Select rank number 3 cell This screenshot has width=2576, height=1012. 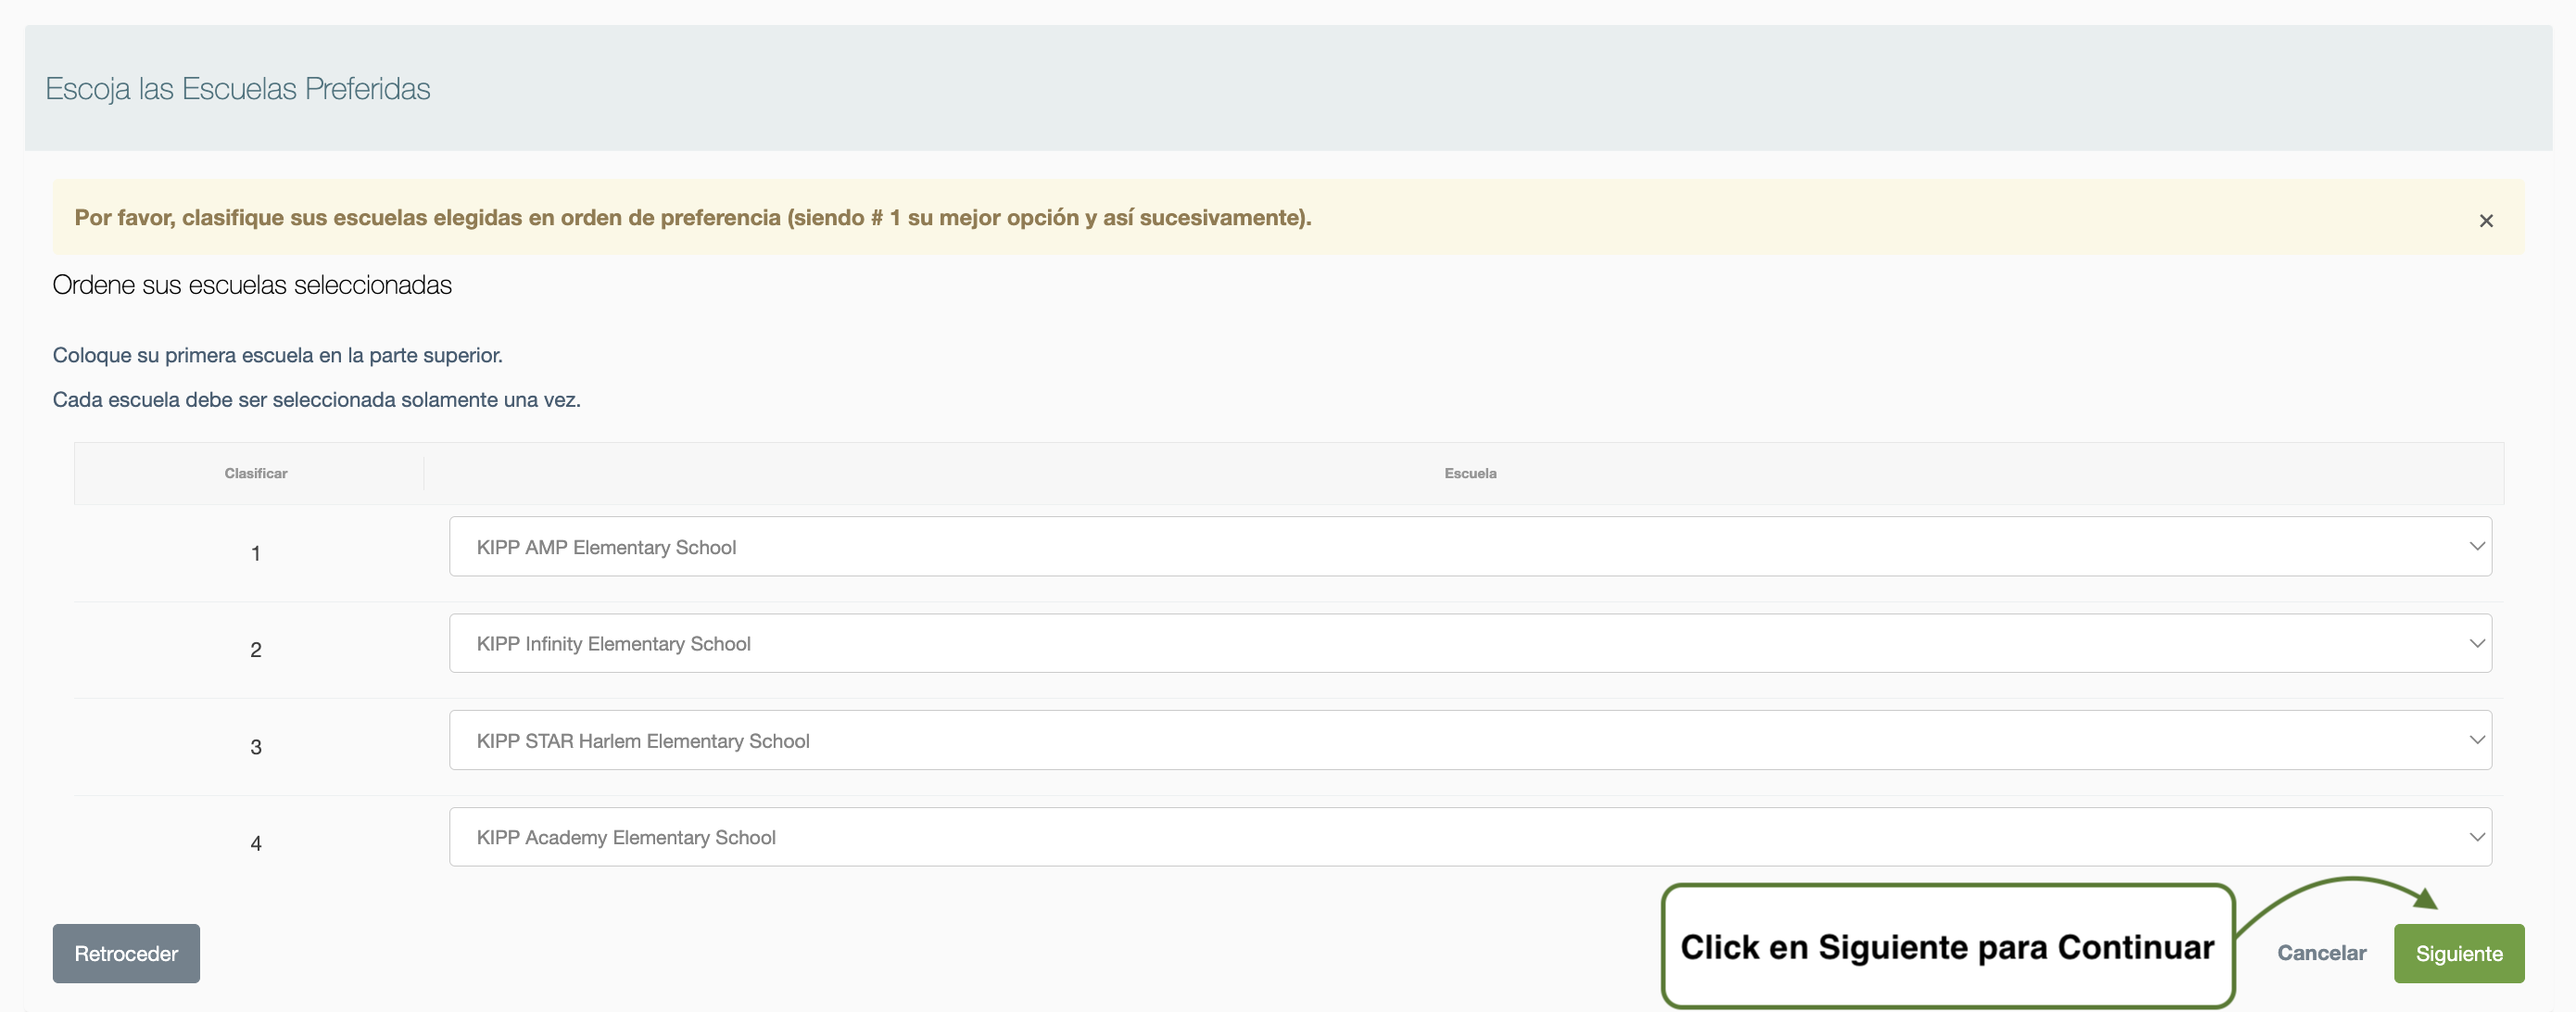coord(256,747)
